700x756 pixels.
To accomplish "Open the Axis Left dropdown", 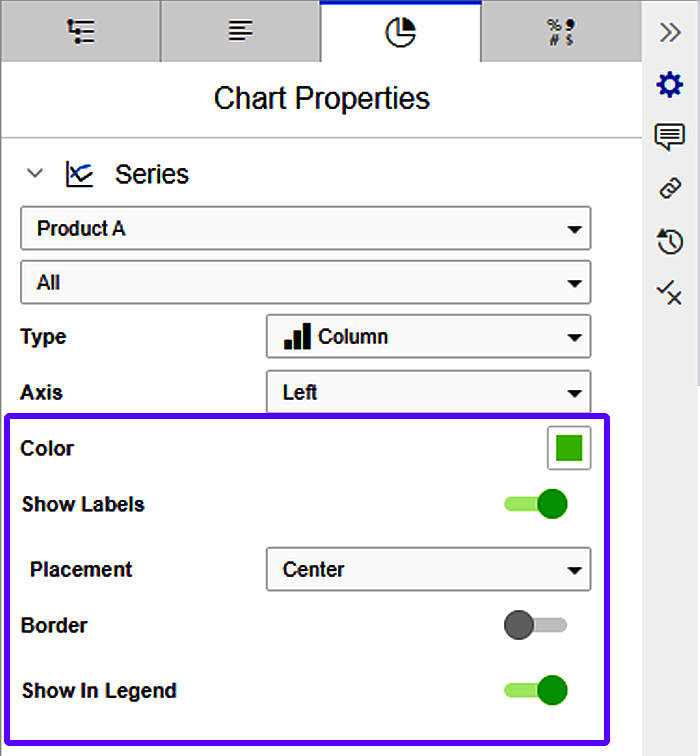I will [428, 392].
